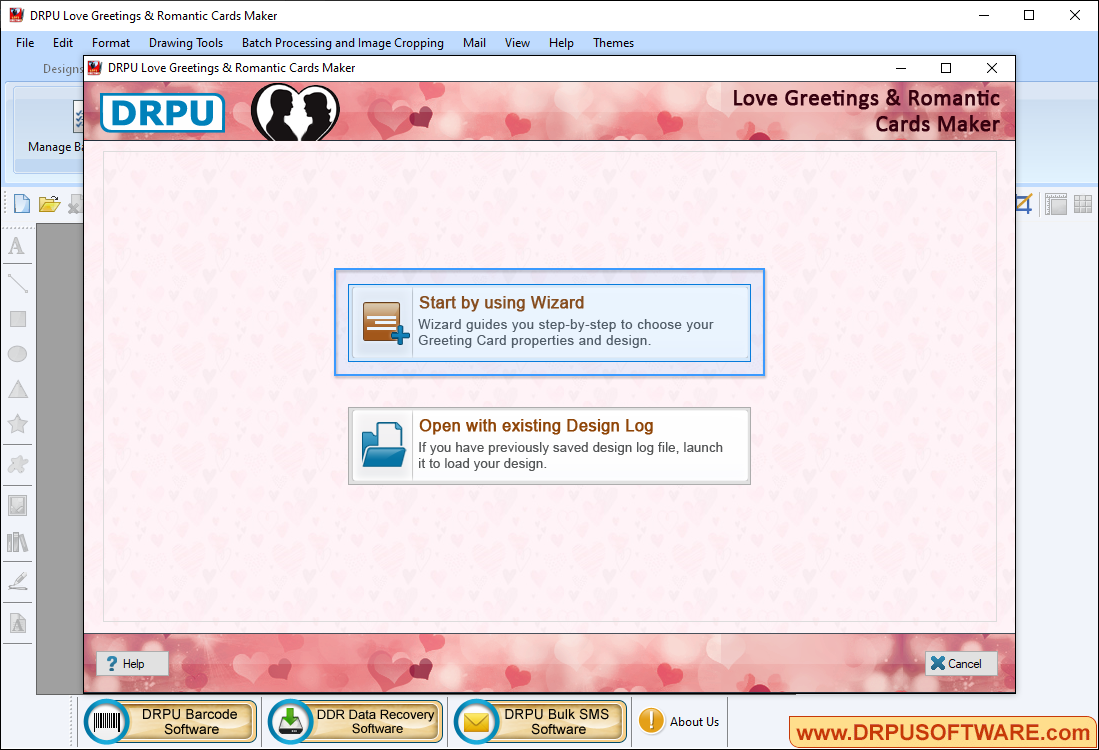This screenshot has height=750, width=1099.
Task: Select the Line drawing tool
Action: [x=17, y=283]
